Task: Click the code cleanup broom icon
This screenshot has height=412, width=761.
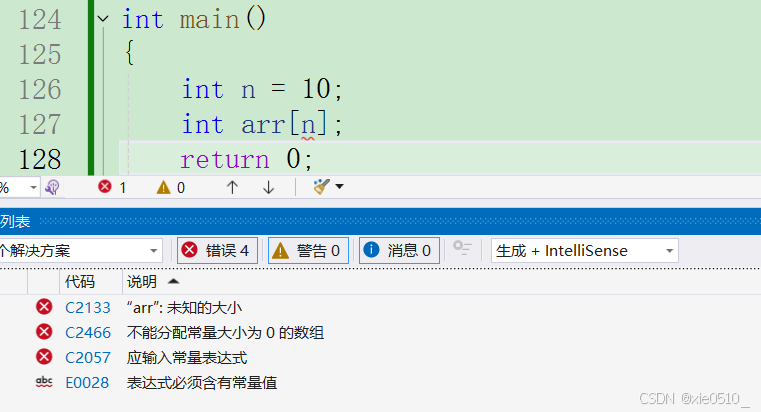Action: coord(321,187)
